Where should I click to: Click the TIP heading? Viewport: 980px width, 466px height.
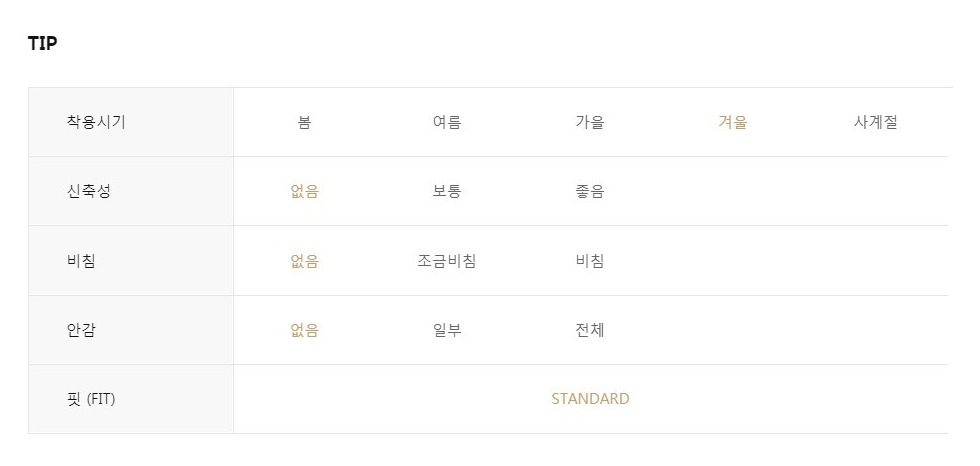pos(42,44)
